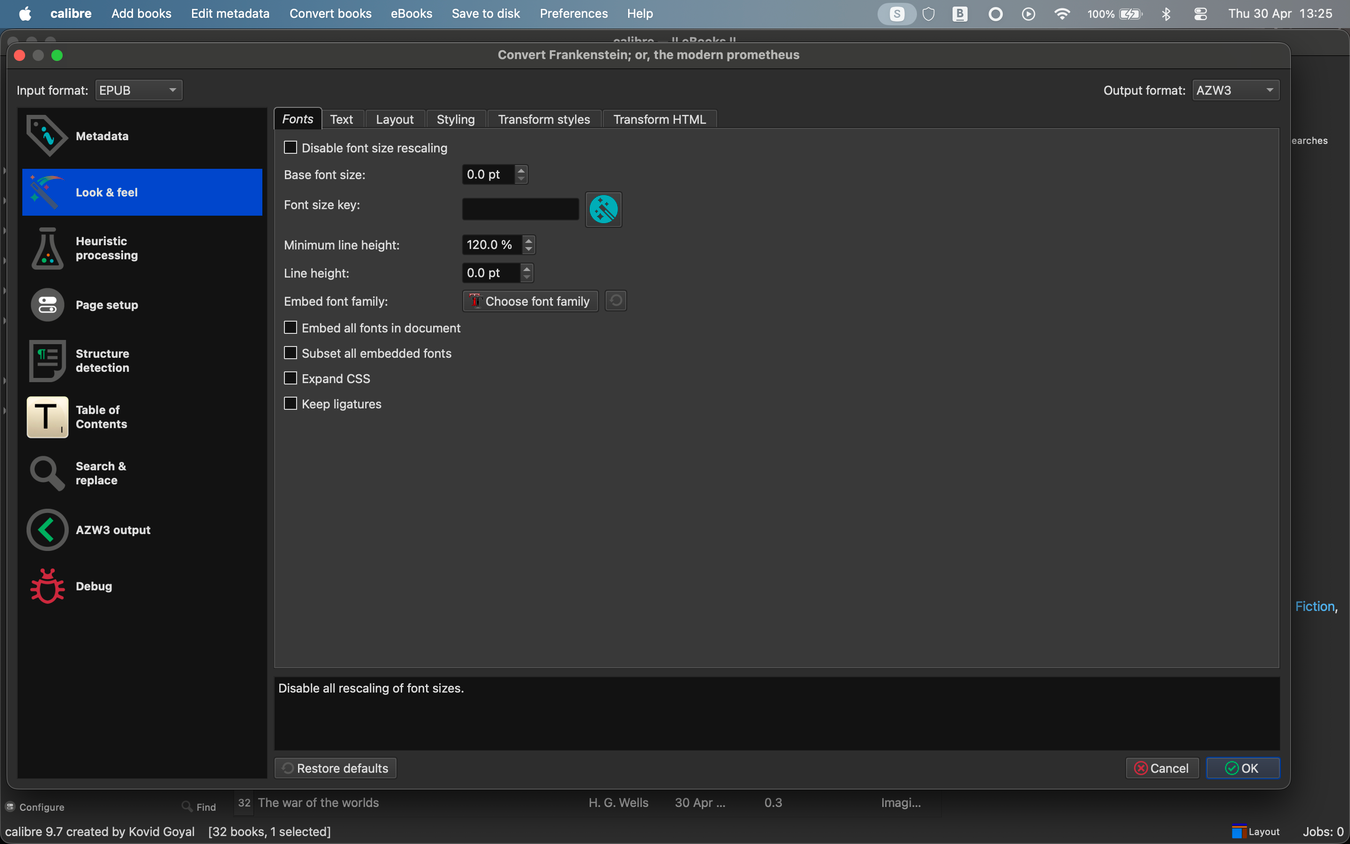Viewport: 1350px width, 844px height.
Task: Increase the Line height value
Action: pyautogui.click(x=527, y=268)
